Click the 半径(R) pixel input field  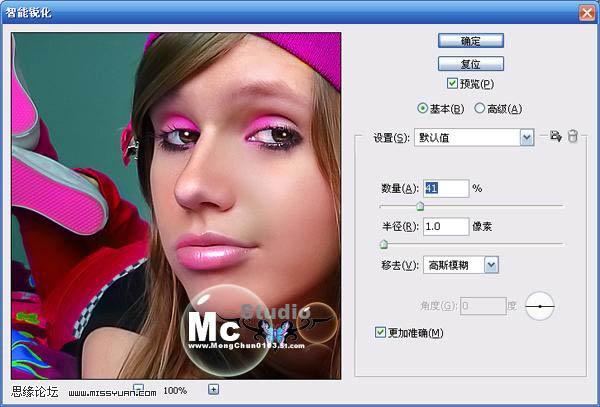point(445,227)
